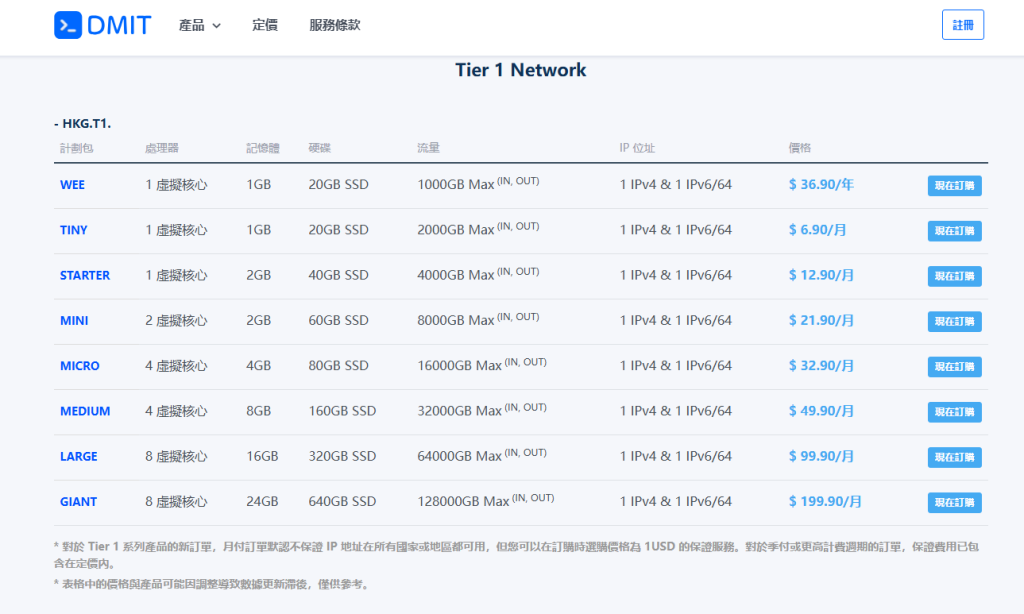Click 現在訂購 for the MICRO plan
Image resolution: width=1024 pixels, height=614 pixels.
954,366
